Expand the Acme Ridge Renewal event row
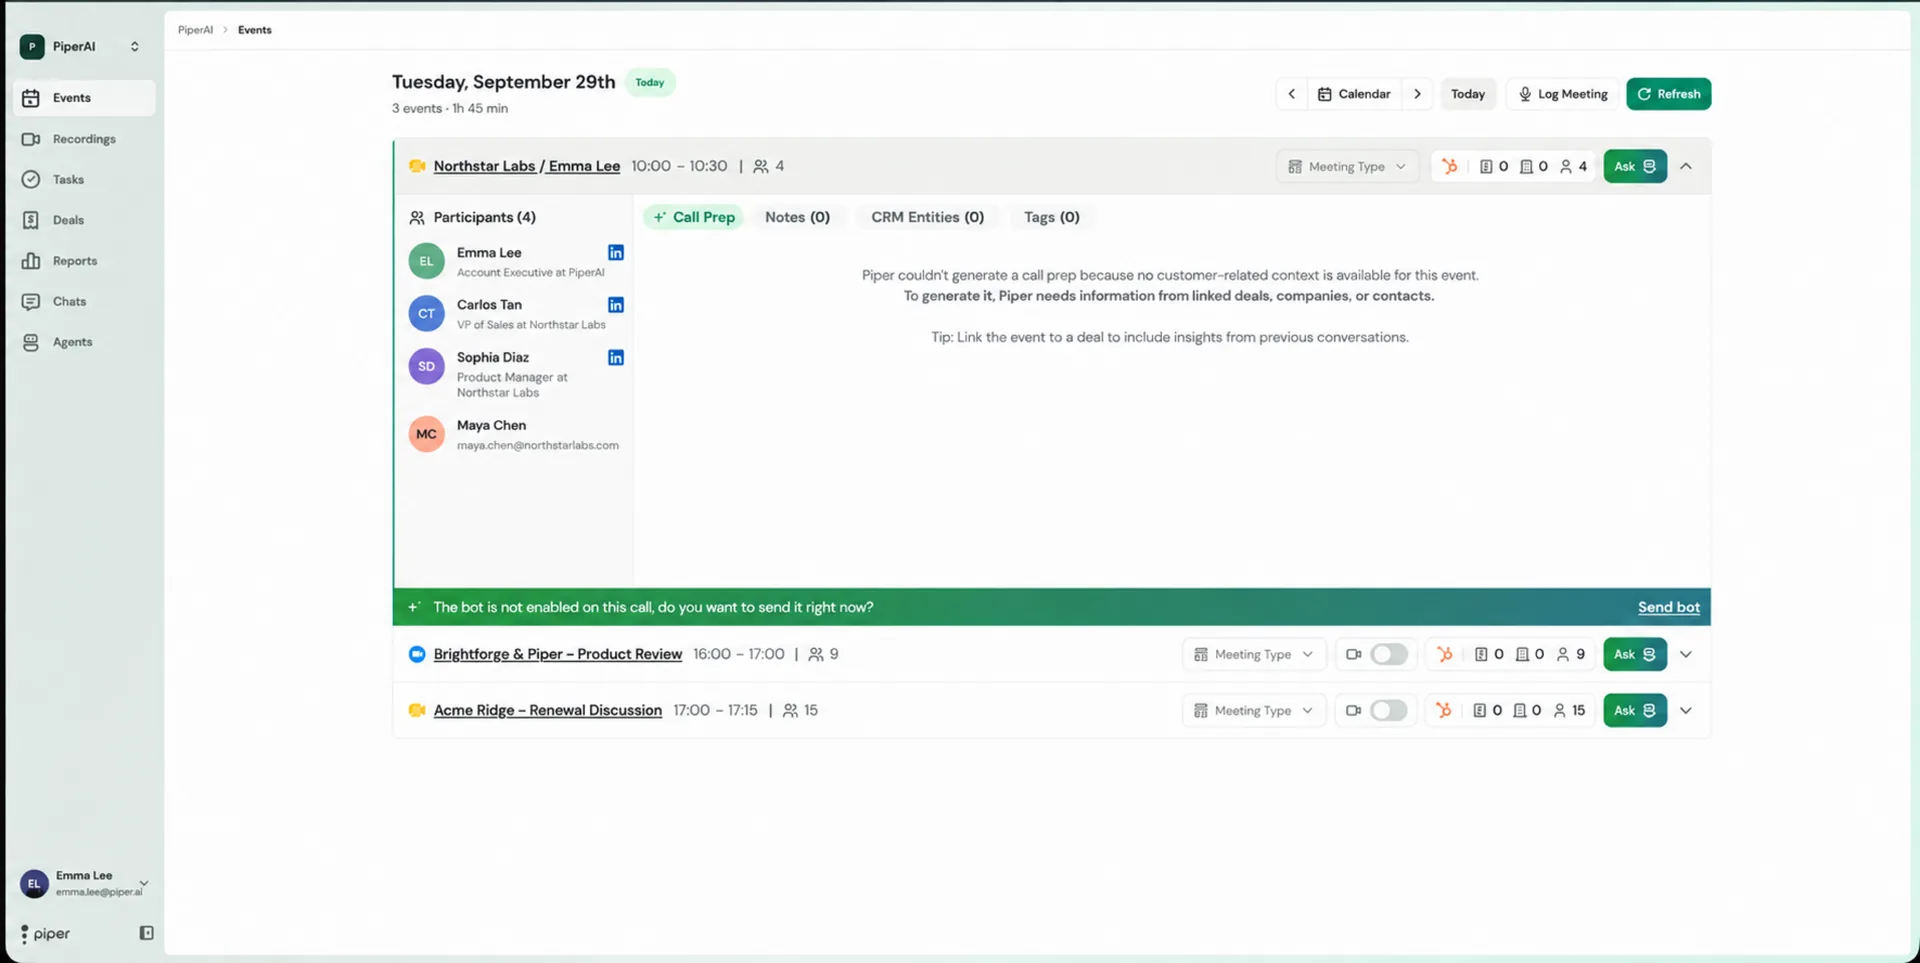This screenshot has width=1920, height=963. click(x=1686, y=710)
